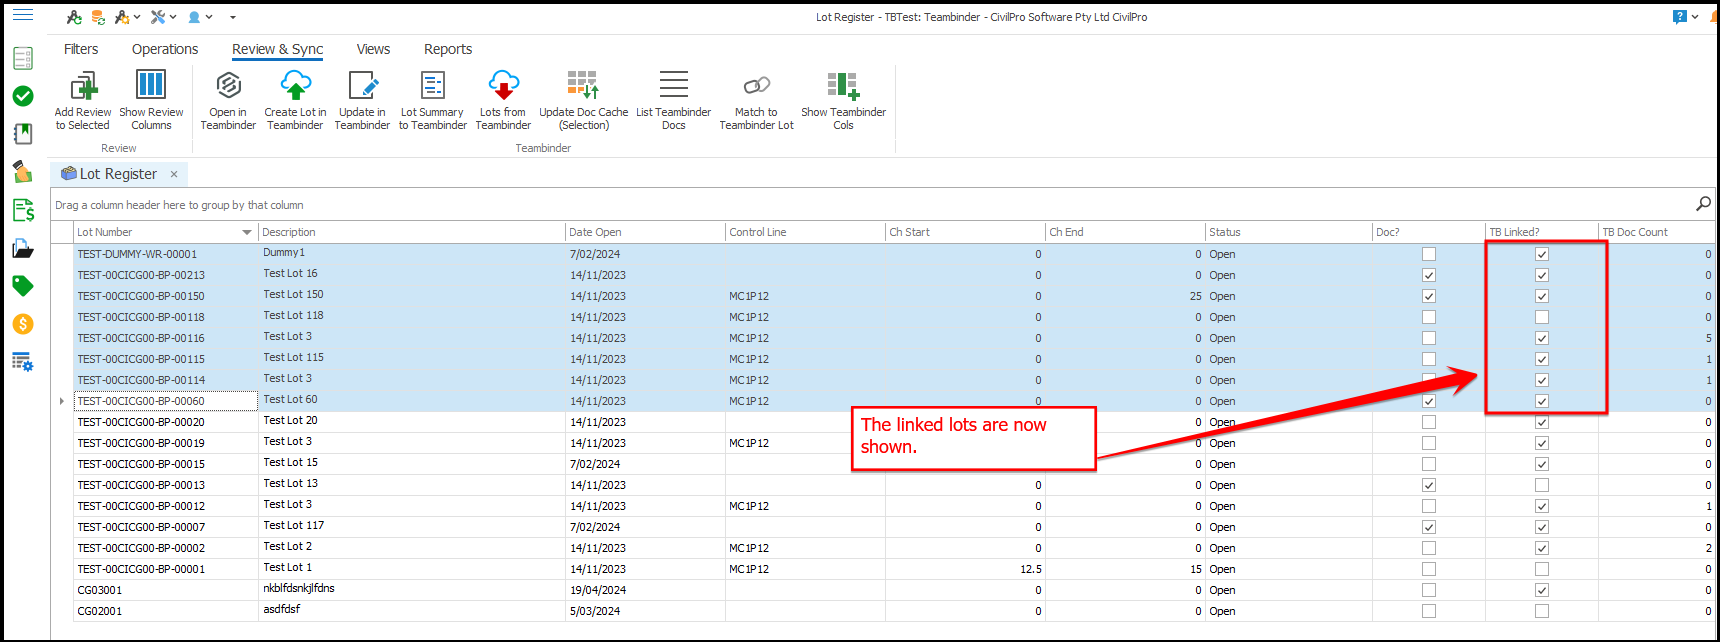
Task: Click Lots from Teambinder
Action: point(503,101)
